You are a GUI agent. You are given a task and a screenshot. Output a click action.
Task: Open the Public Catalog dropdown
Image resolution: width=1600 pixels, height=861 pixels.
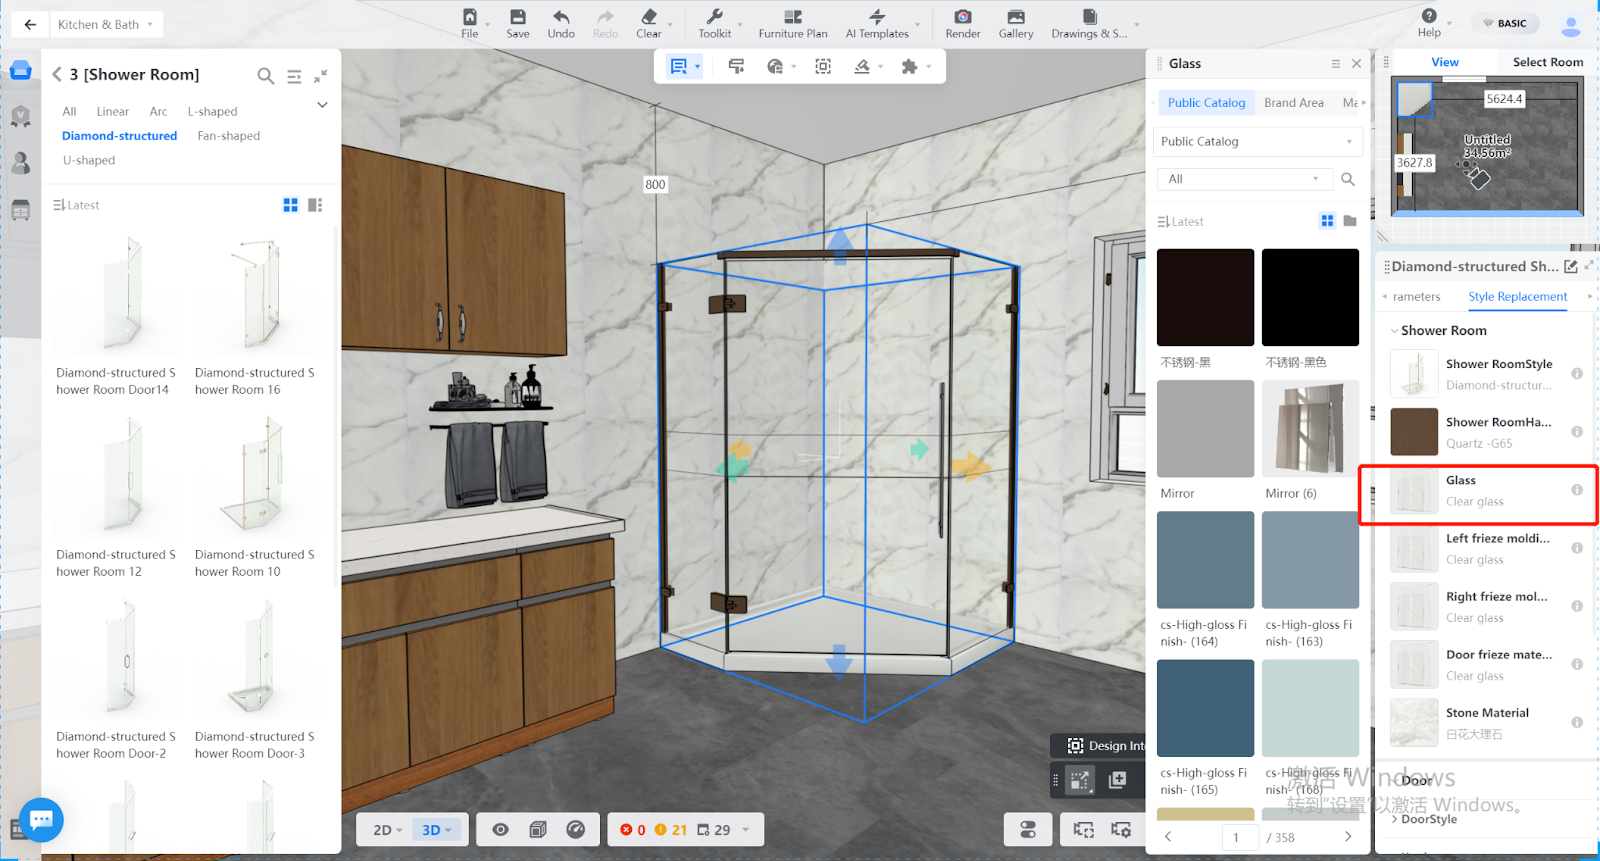pos(1257,142)
